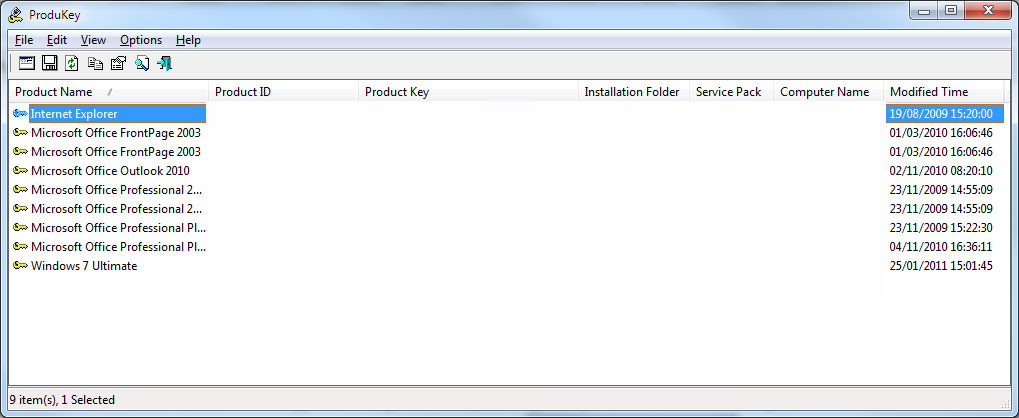Click the key icon beside Internet Explorer
Viewport: 1019px width, 418px height.
20,114
